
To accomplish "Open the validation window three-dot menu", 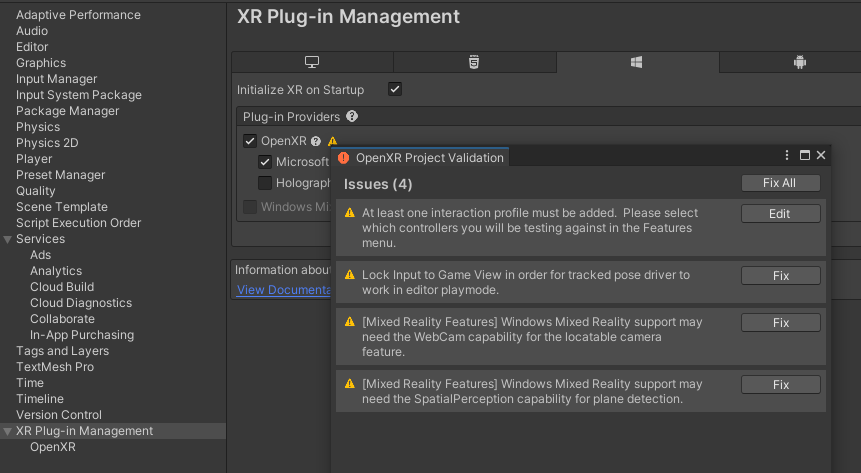I will pyautogui.click(x=787, y=155).
